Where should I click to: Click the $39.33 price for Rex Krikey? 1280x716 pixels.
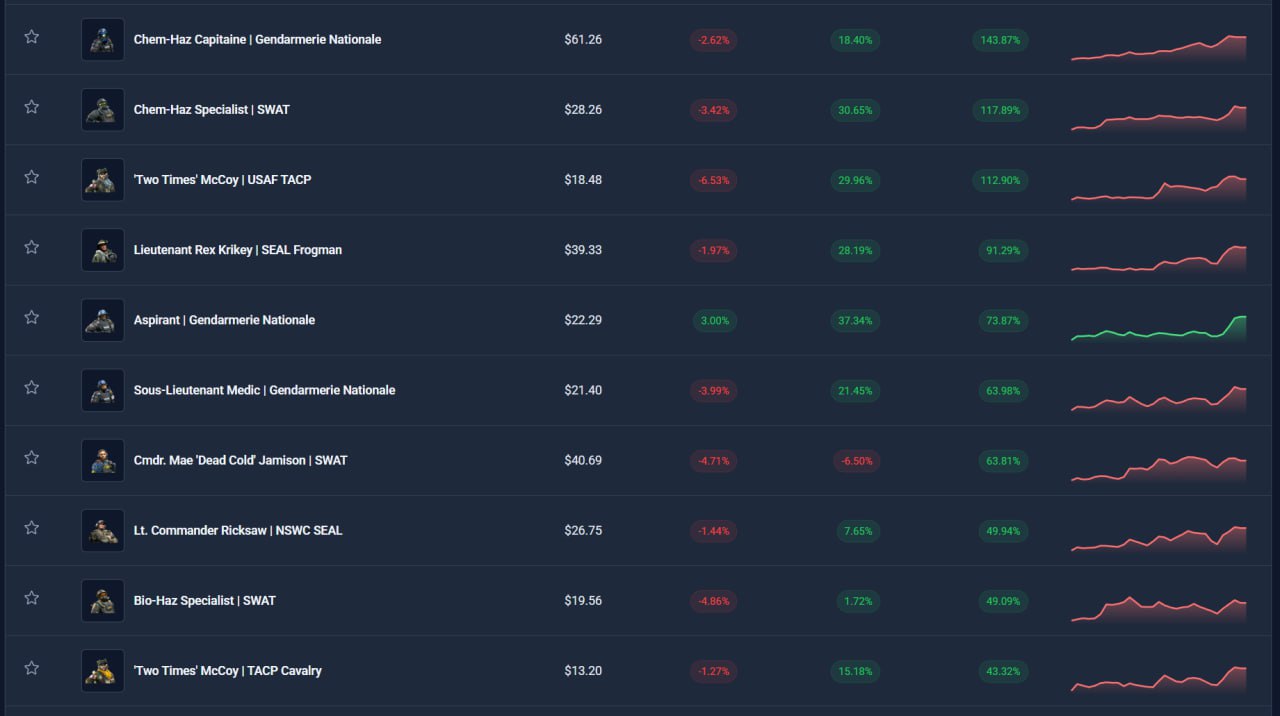tap(583, 250)
